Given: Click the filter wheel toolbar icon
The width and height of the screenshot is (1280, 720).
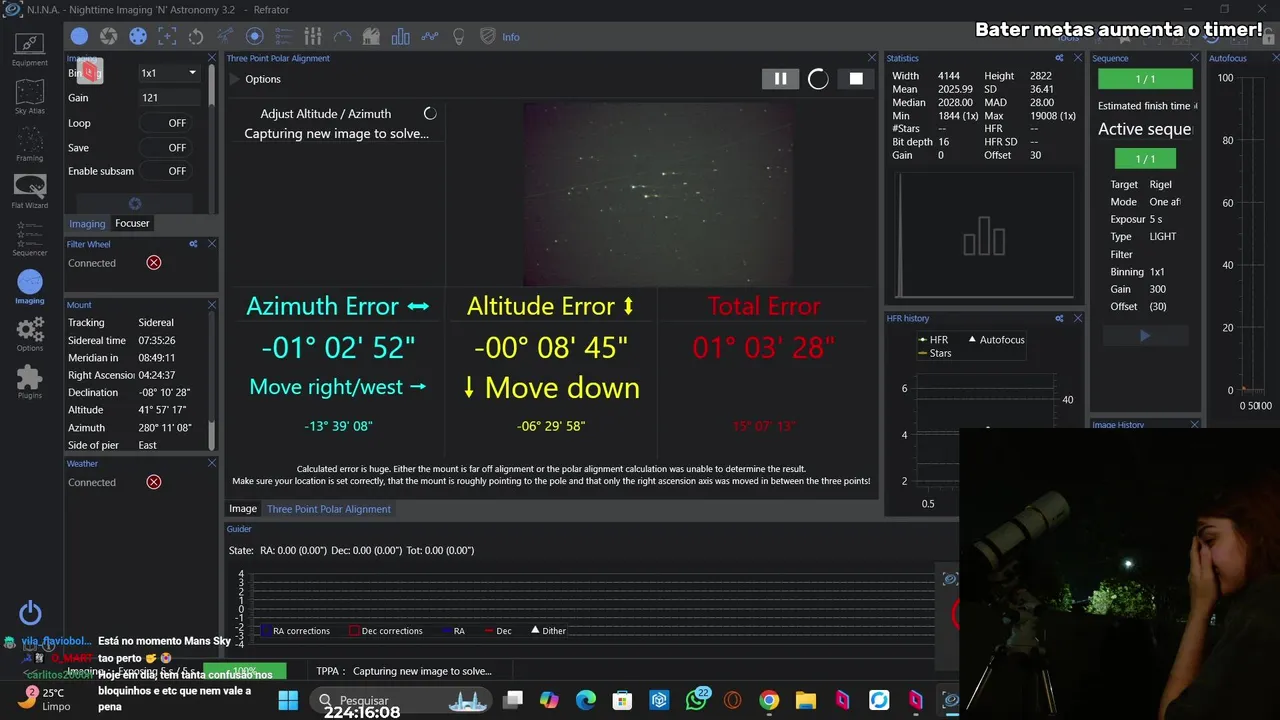Looking at the screenshot, I should coord(138,37).
